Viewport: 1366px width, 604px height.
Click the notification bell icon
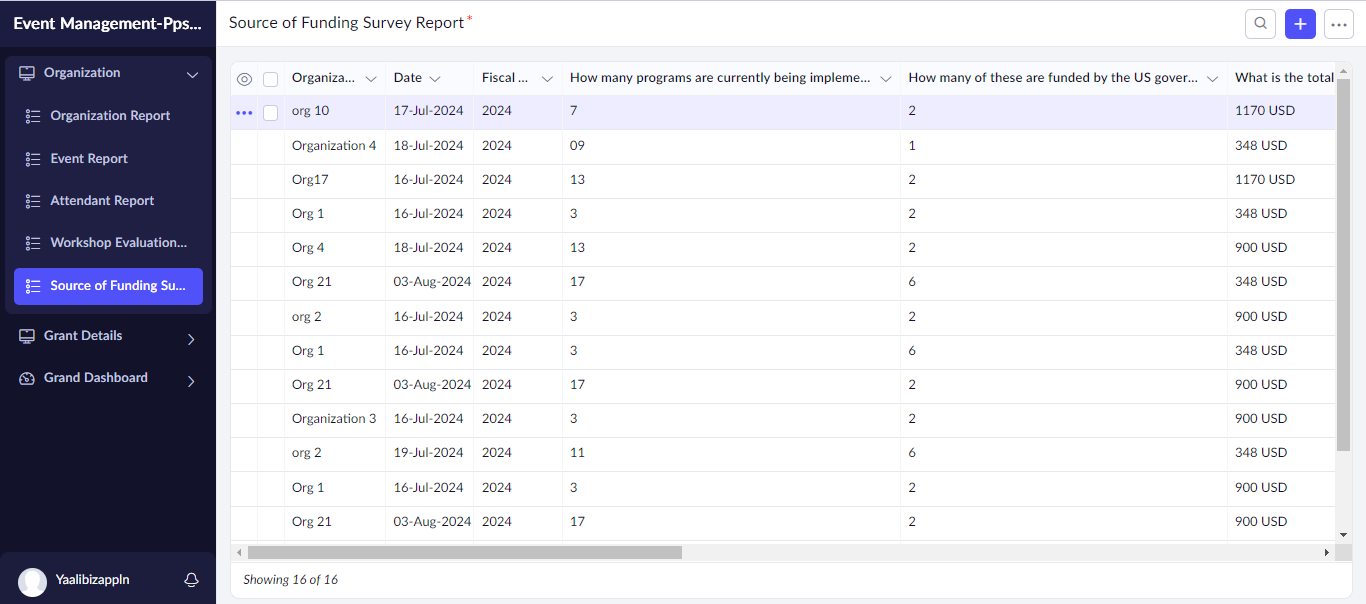(x=191, y=580)
